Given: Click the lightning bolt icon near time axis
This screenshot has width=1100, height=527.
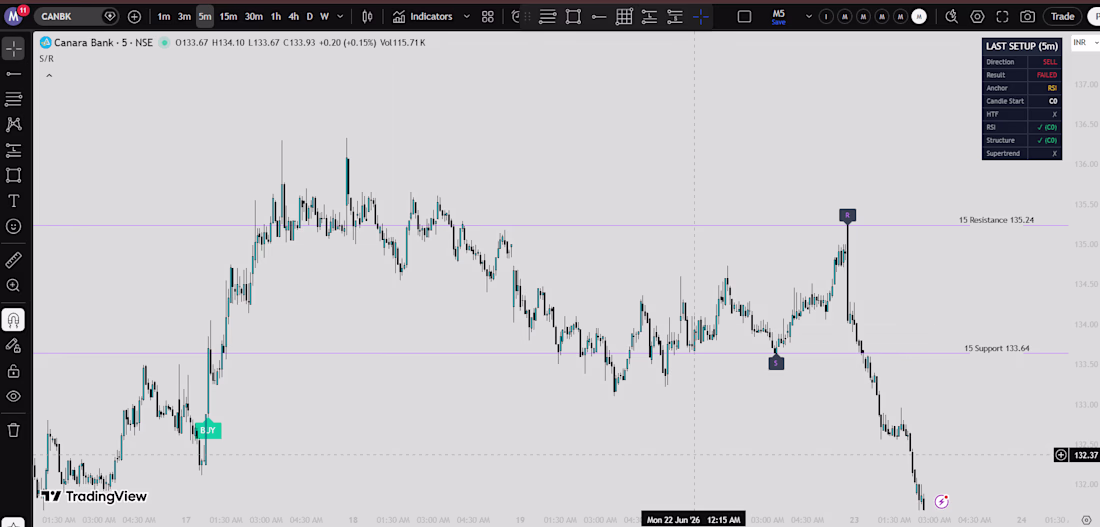Looking at the screenshot, I should click(941, 501).
